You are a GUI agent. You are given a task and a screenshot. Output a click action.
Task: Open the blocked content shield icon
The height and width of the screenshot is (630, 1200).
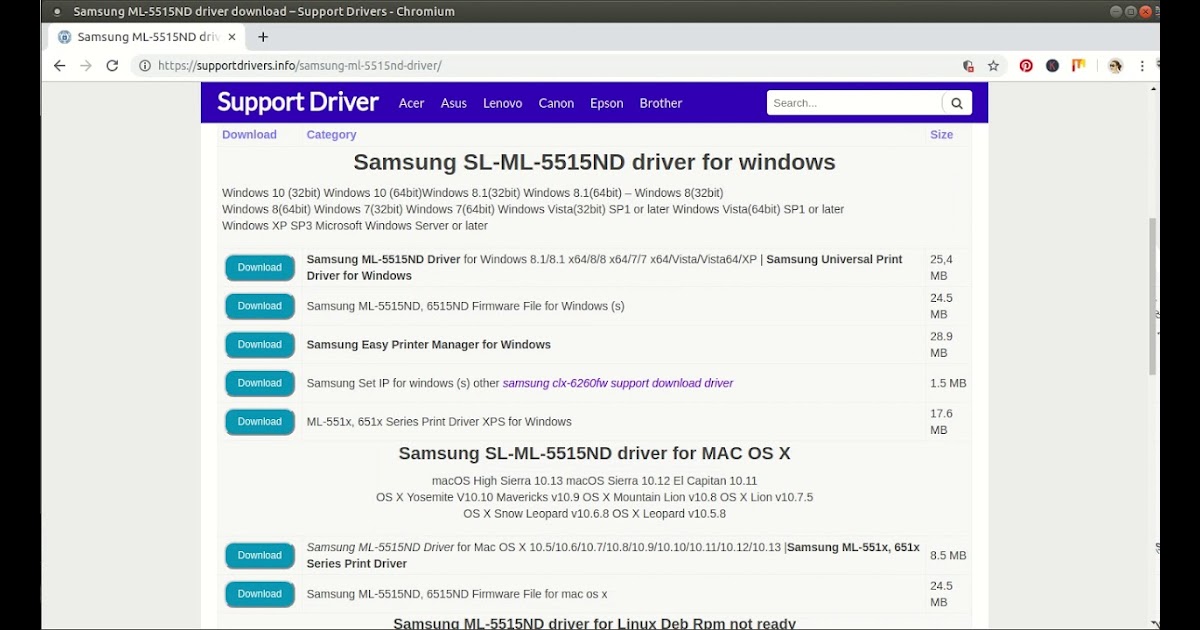point(968,66)
